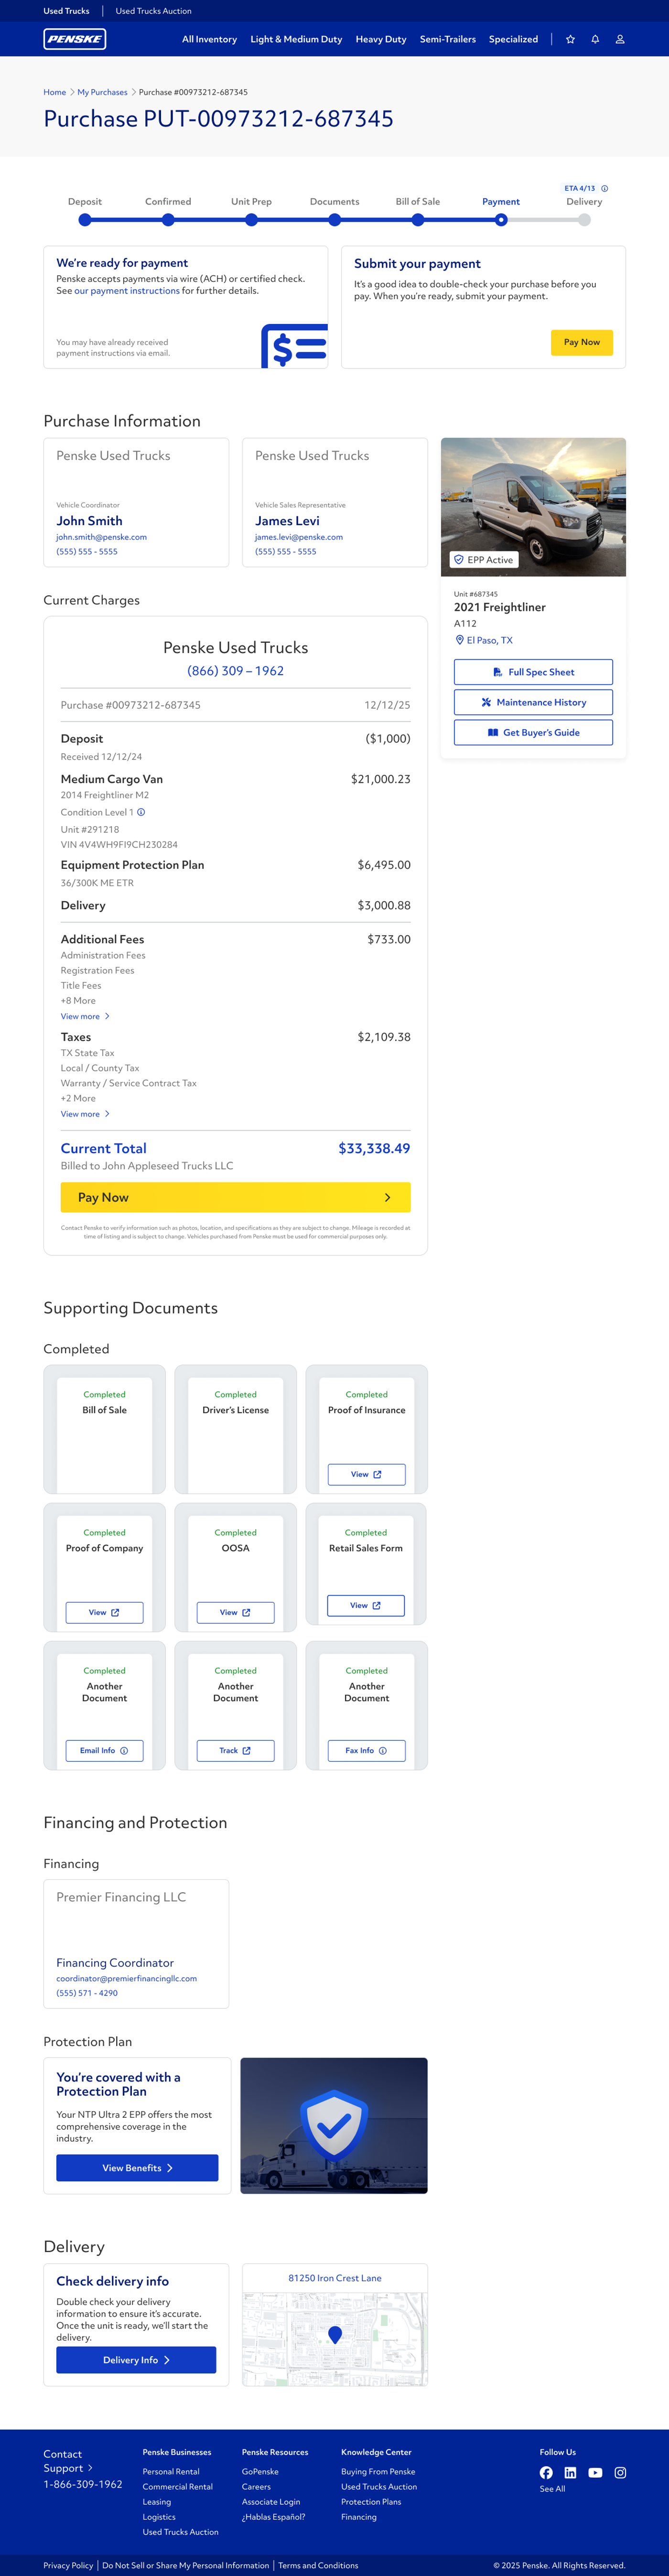Select the Payment progress step

click(501, 220)
